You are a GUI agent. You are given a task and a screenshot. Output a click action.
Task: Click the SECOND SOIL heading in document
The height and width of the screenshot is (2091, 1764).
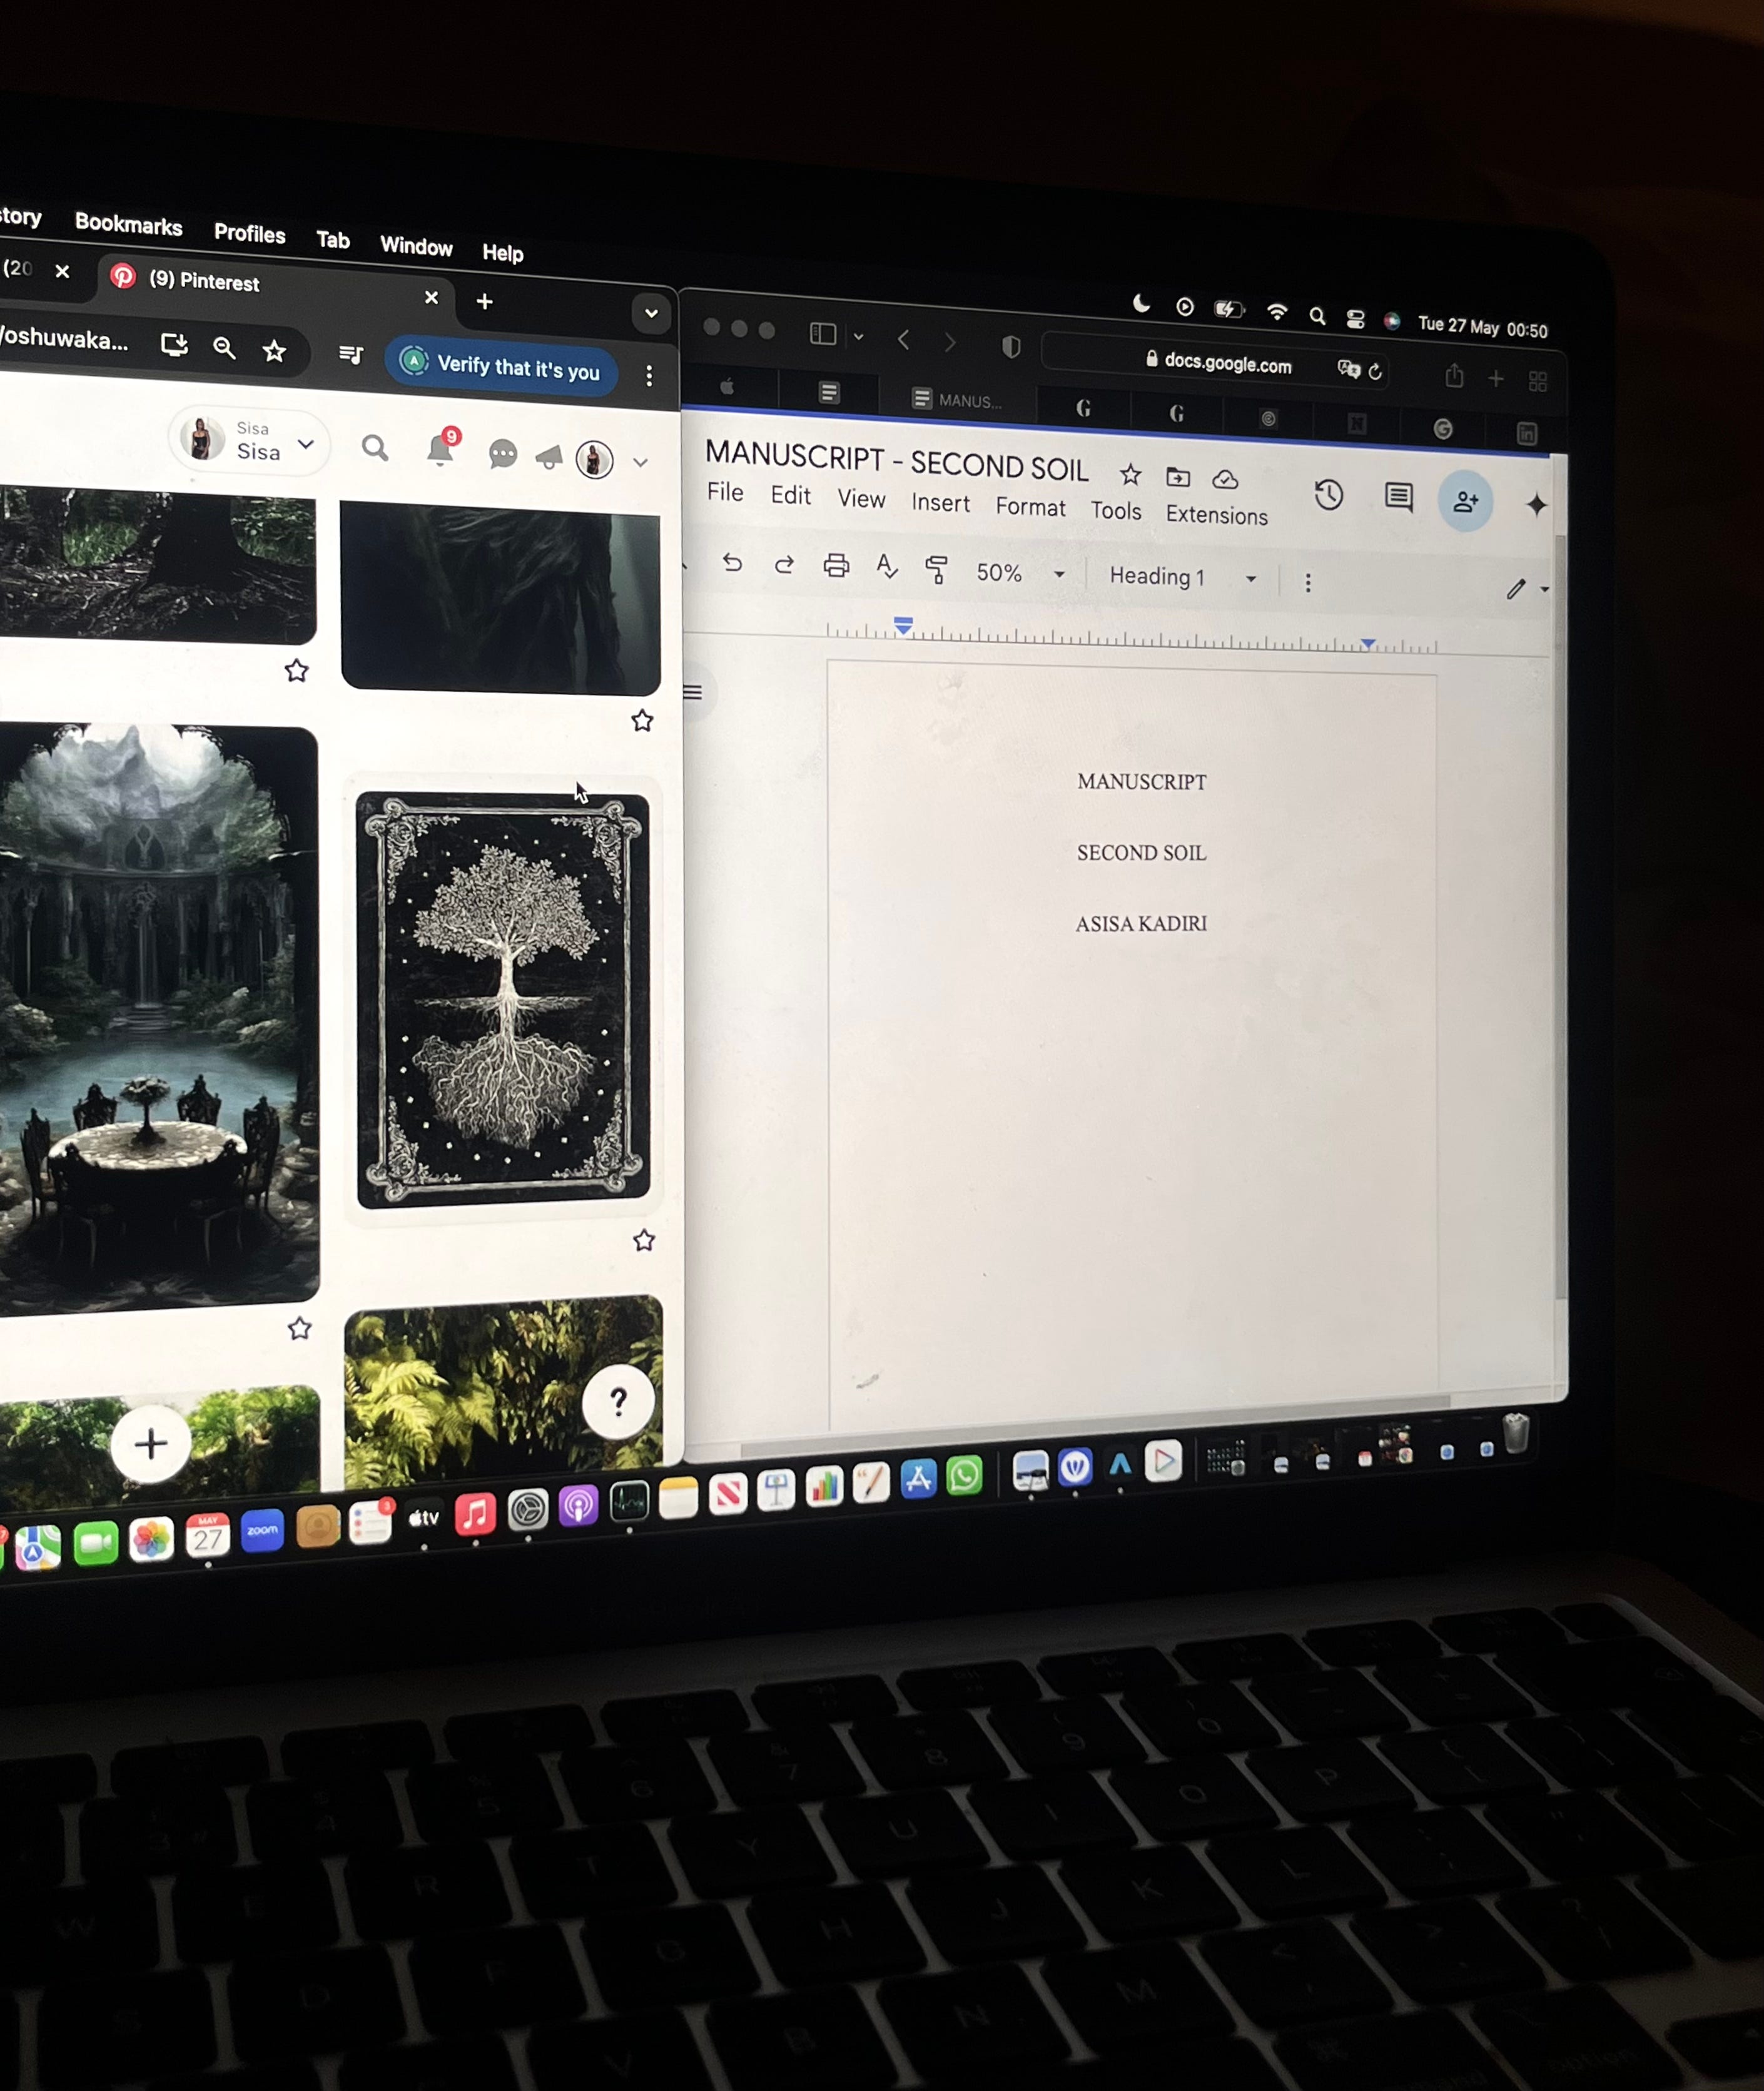(x=1141, y=853)
